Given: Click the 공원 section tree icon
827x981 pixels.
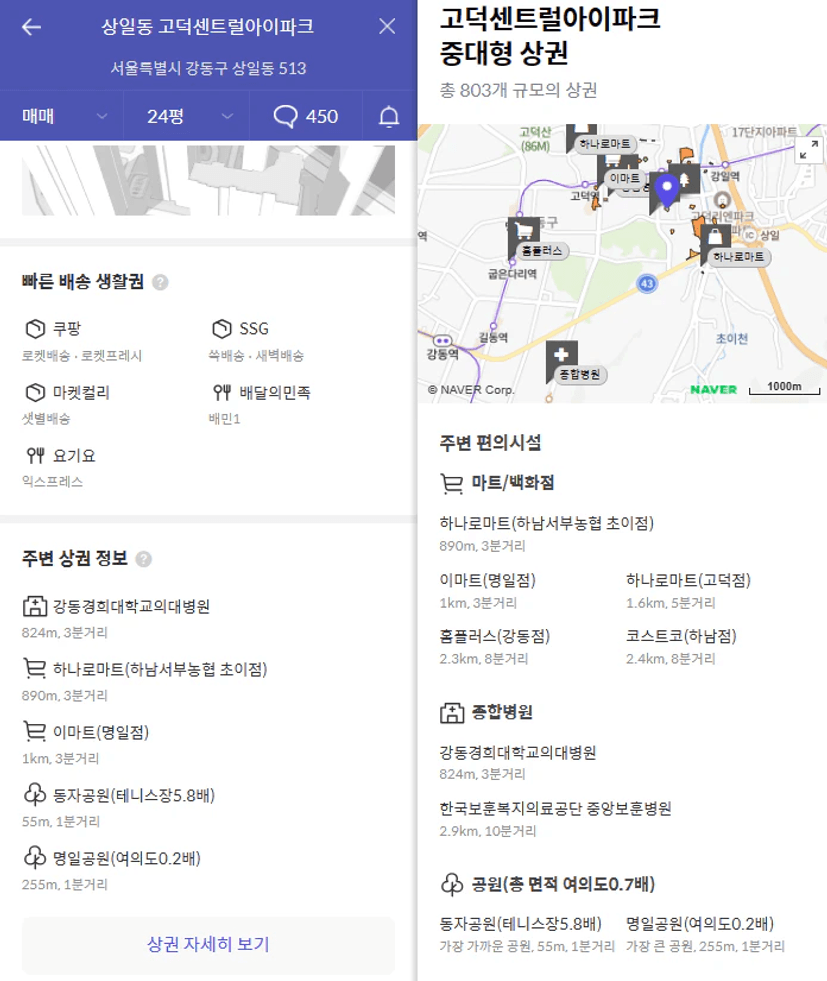Looking at the screenshot, I should pos(452,885).
